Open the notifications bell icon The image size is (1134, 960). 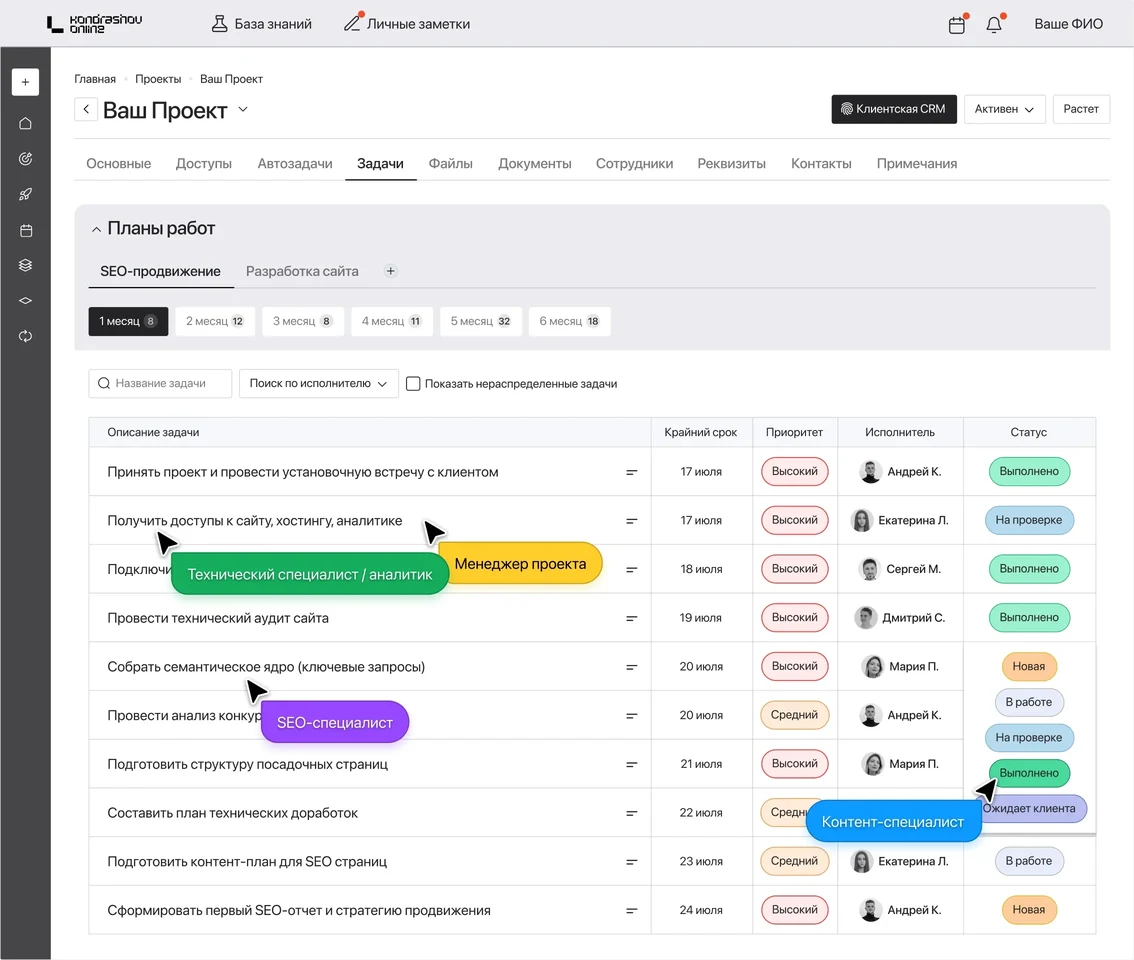(x=994, y=25)
